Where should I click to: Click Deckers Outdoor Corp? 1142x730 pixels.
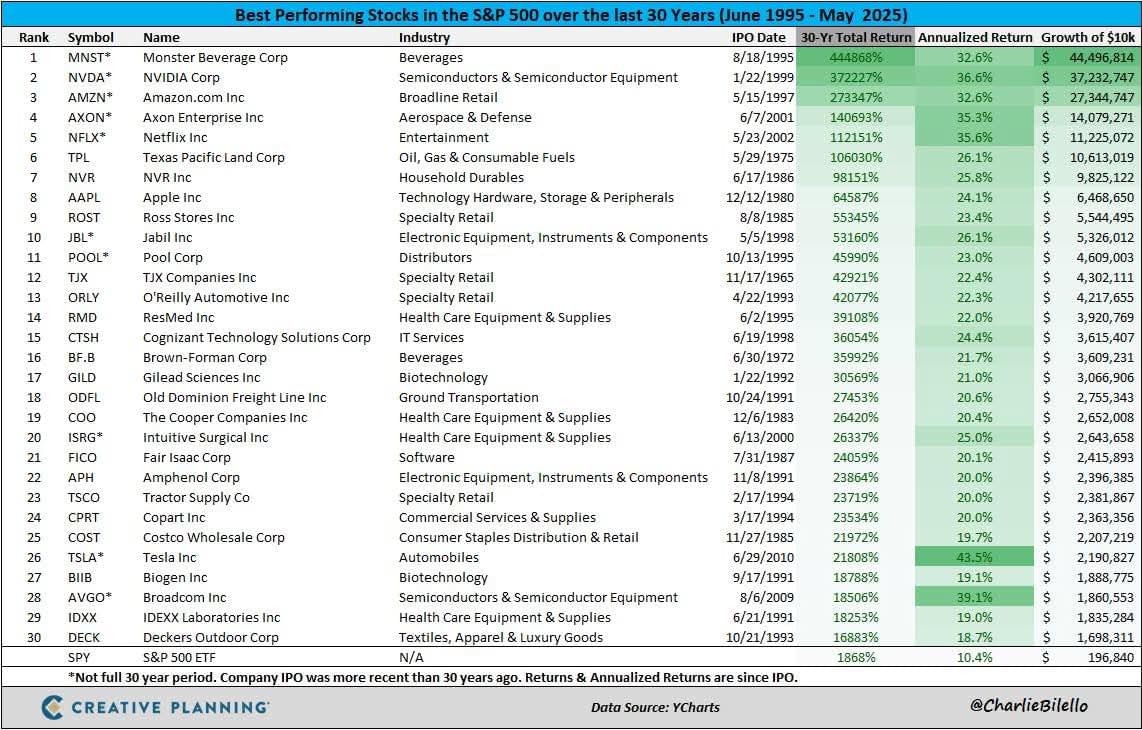210,638
